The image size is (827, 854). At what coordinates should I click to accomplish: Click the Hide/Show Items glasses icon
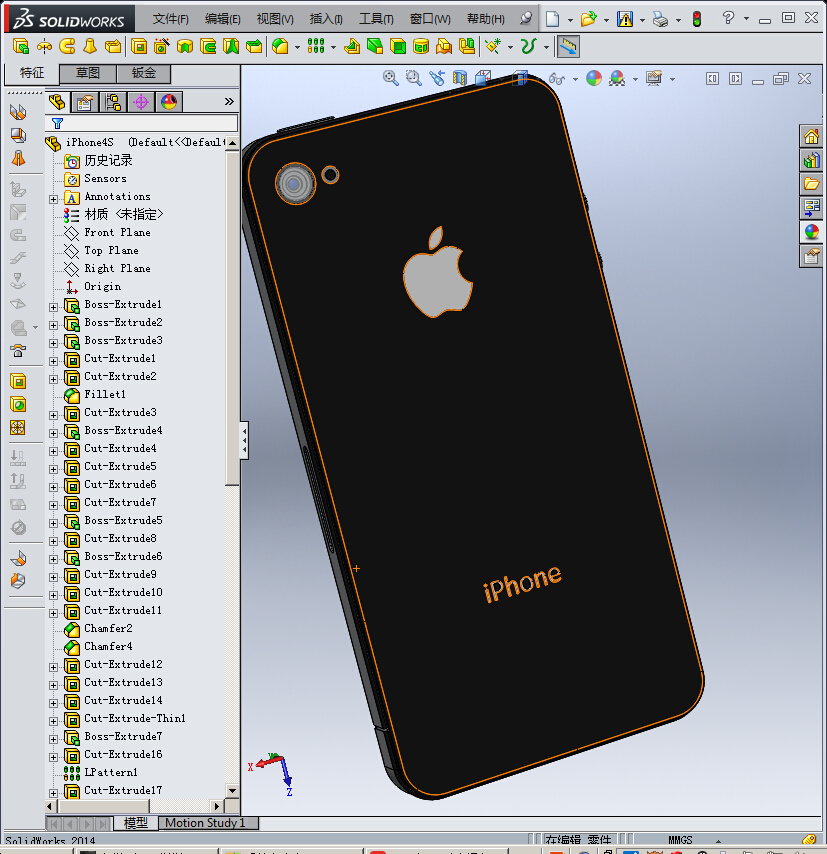tap(557, 78)
